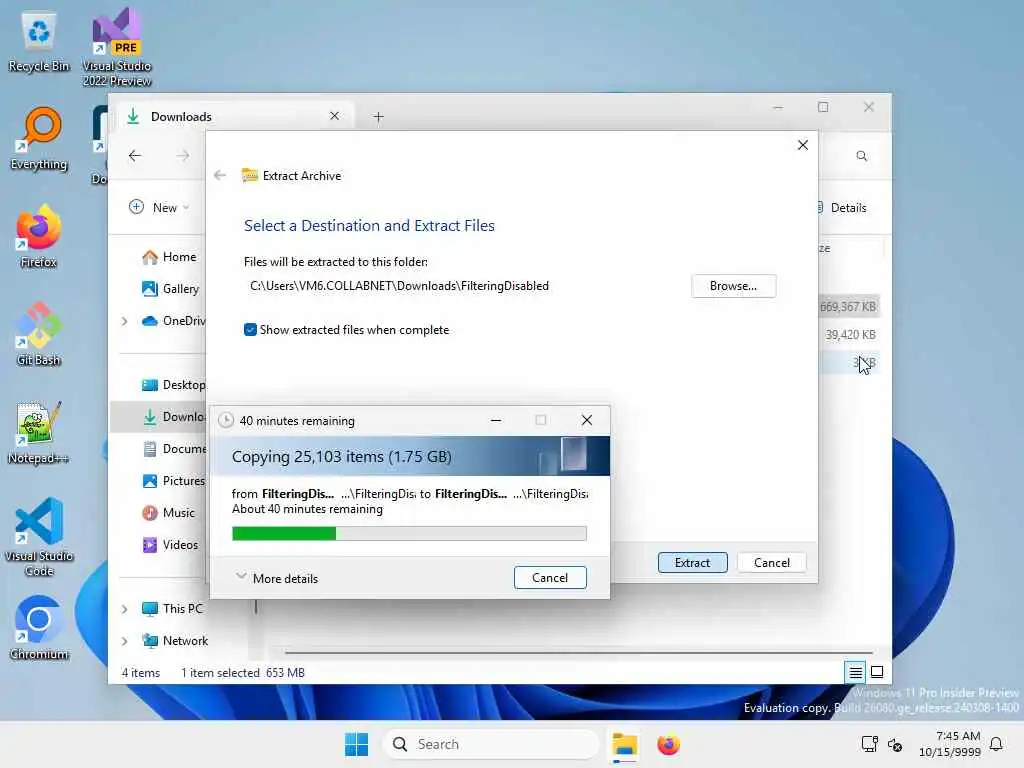1024x768 pixels.
Task: Cancel the file copy operation
Action: tap(550, 577)
